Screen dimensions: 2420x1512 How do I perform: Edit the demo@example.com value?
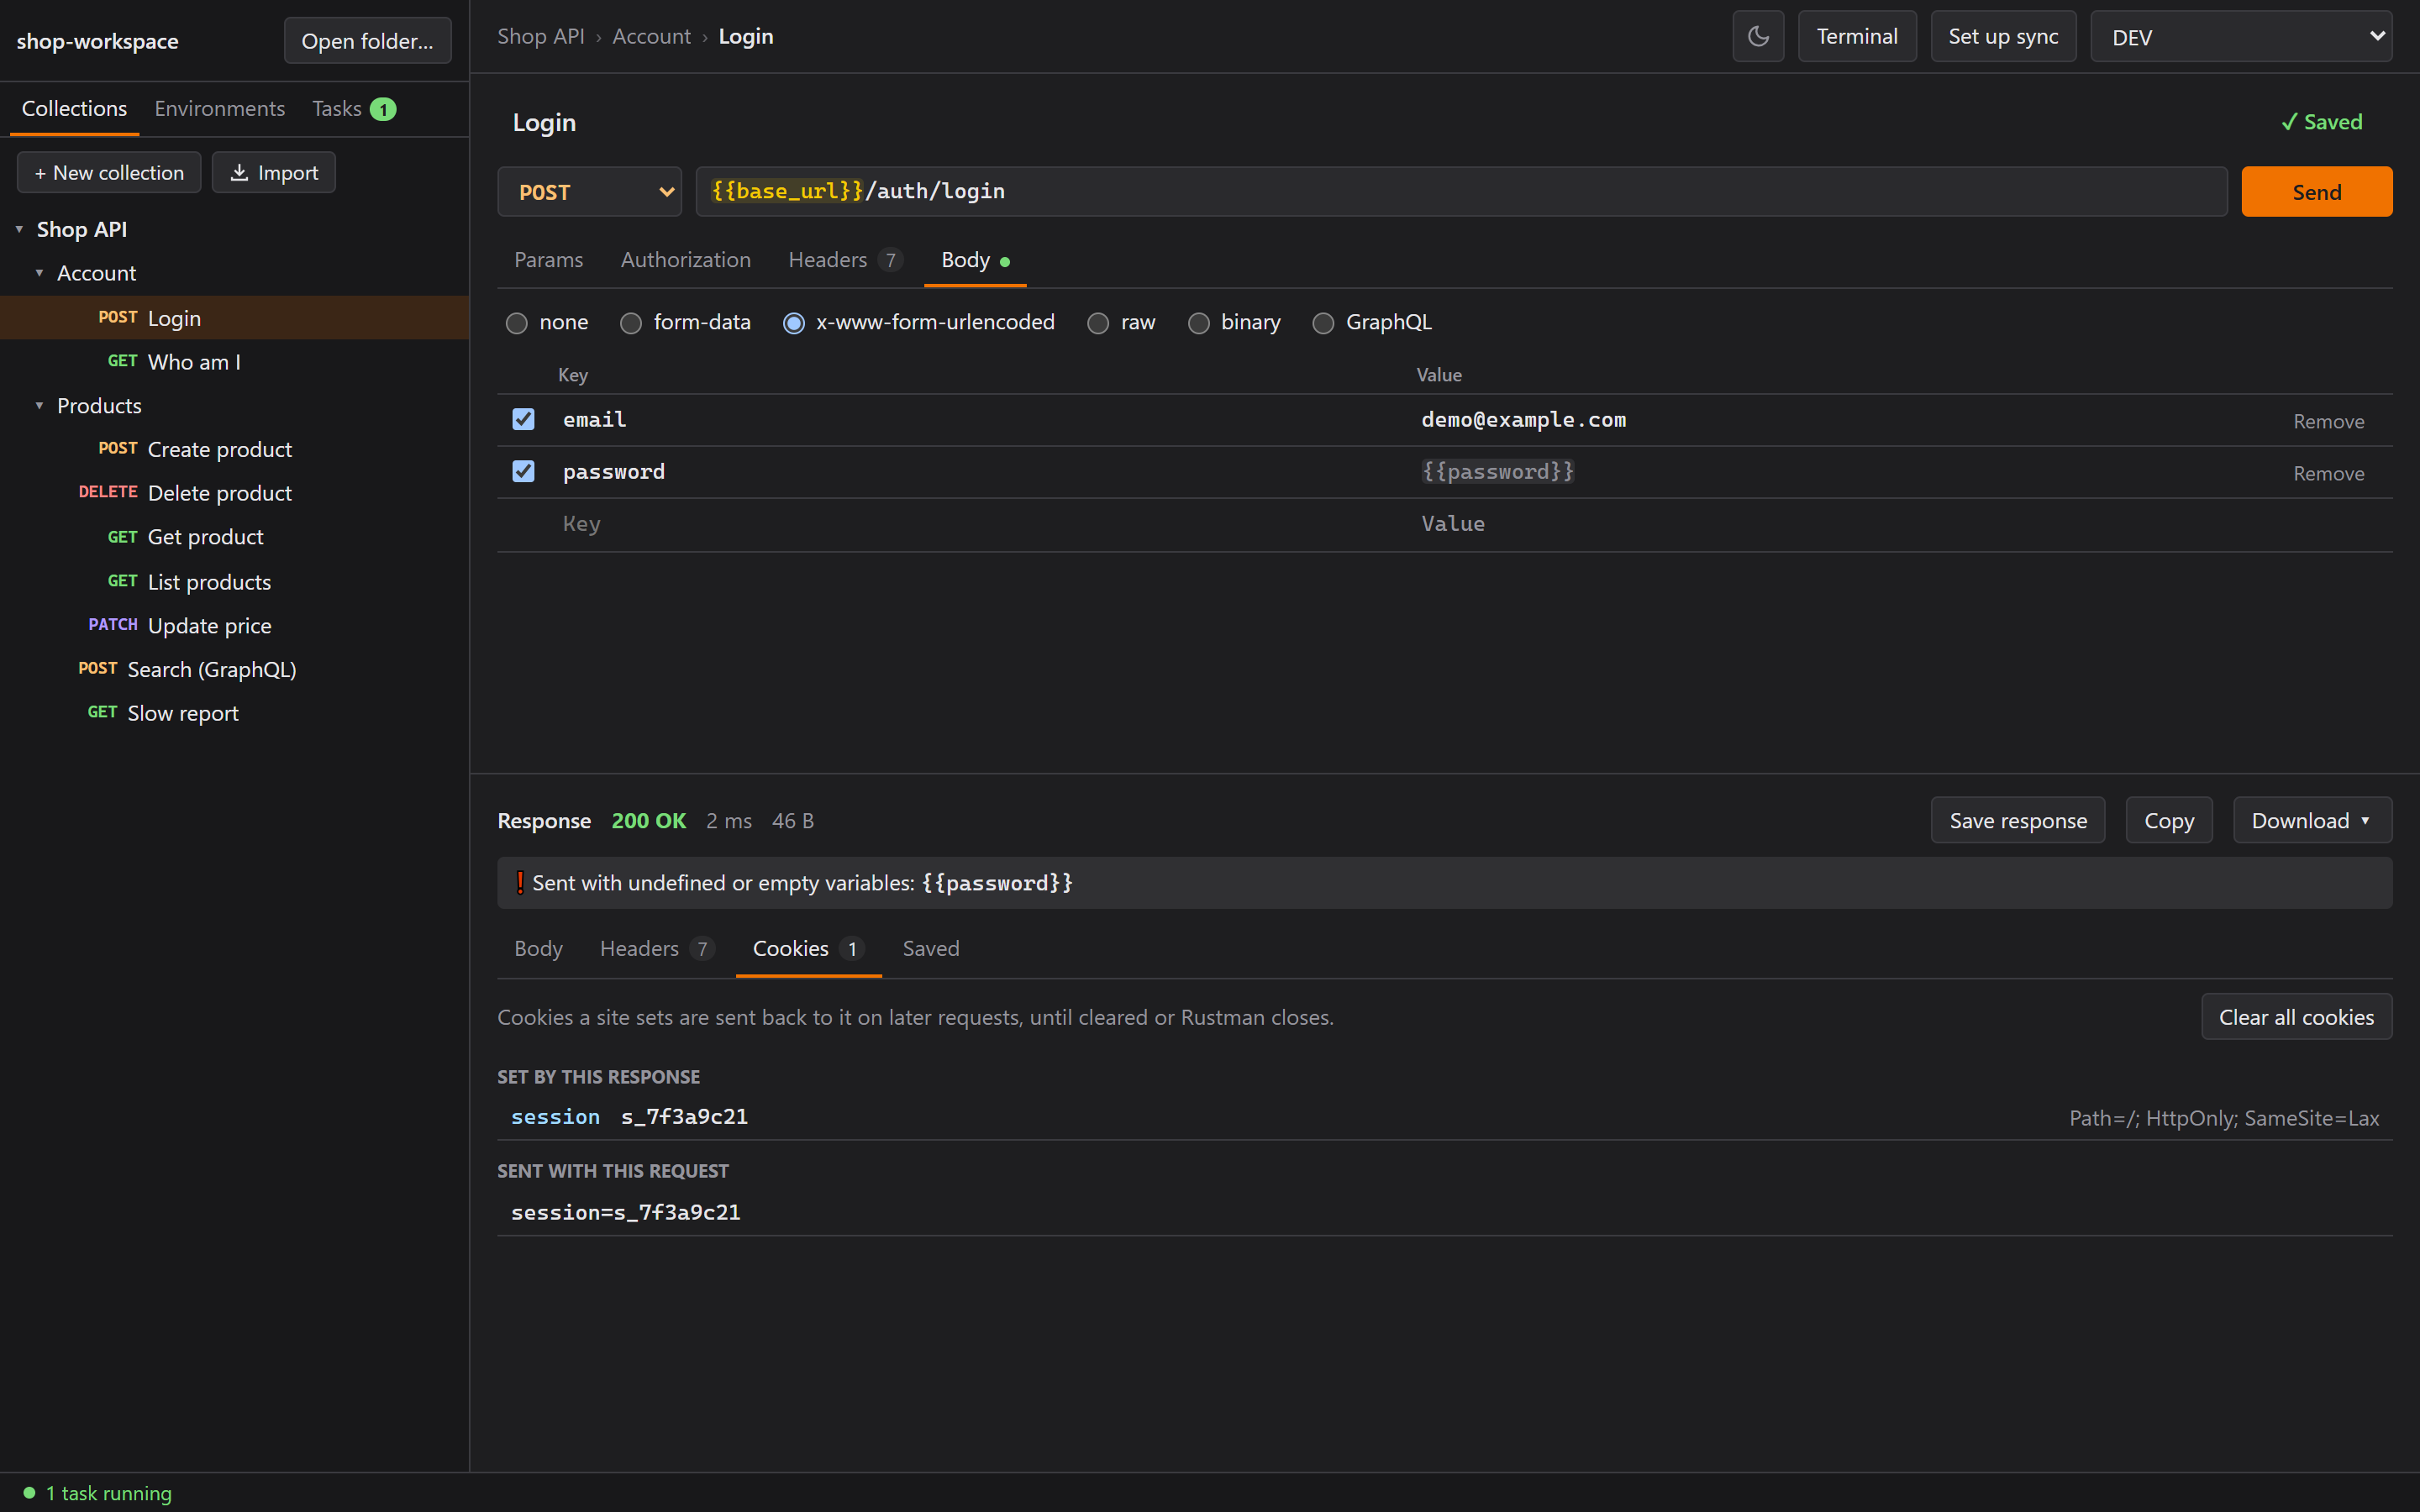click(1836, 420)
